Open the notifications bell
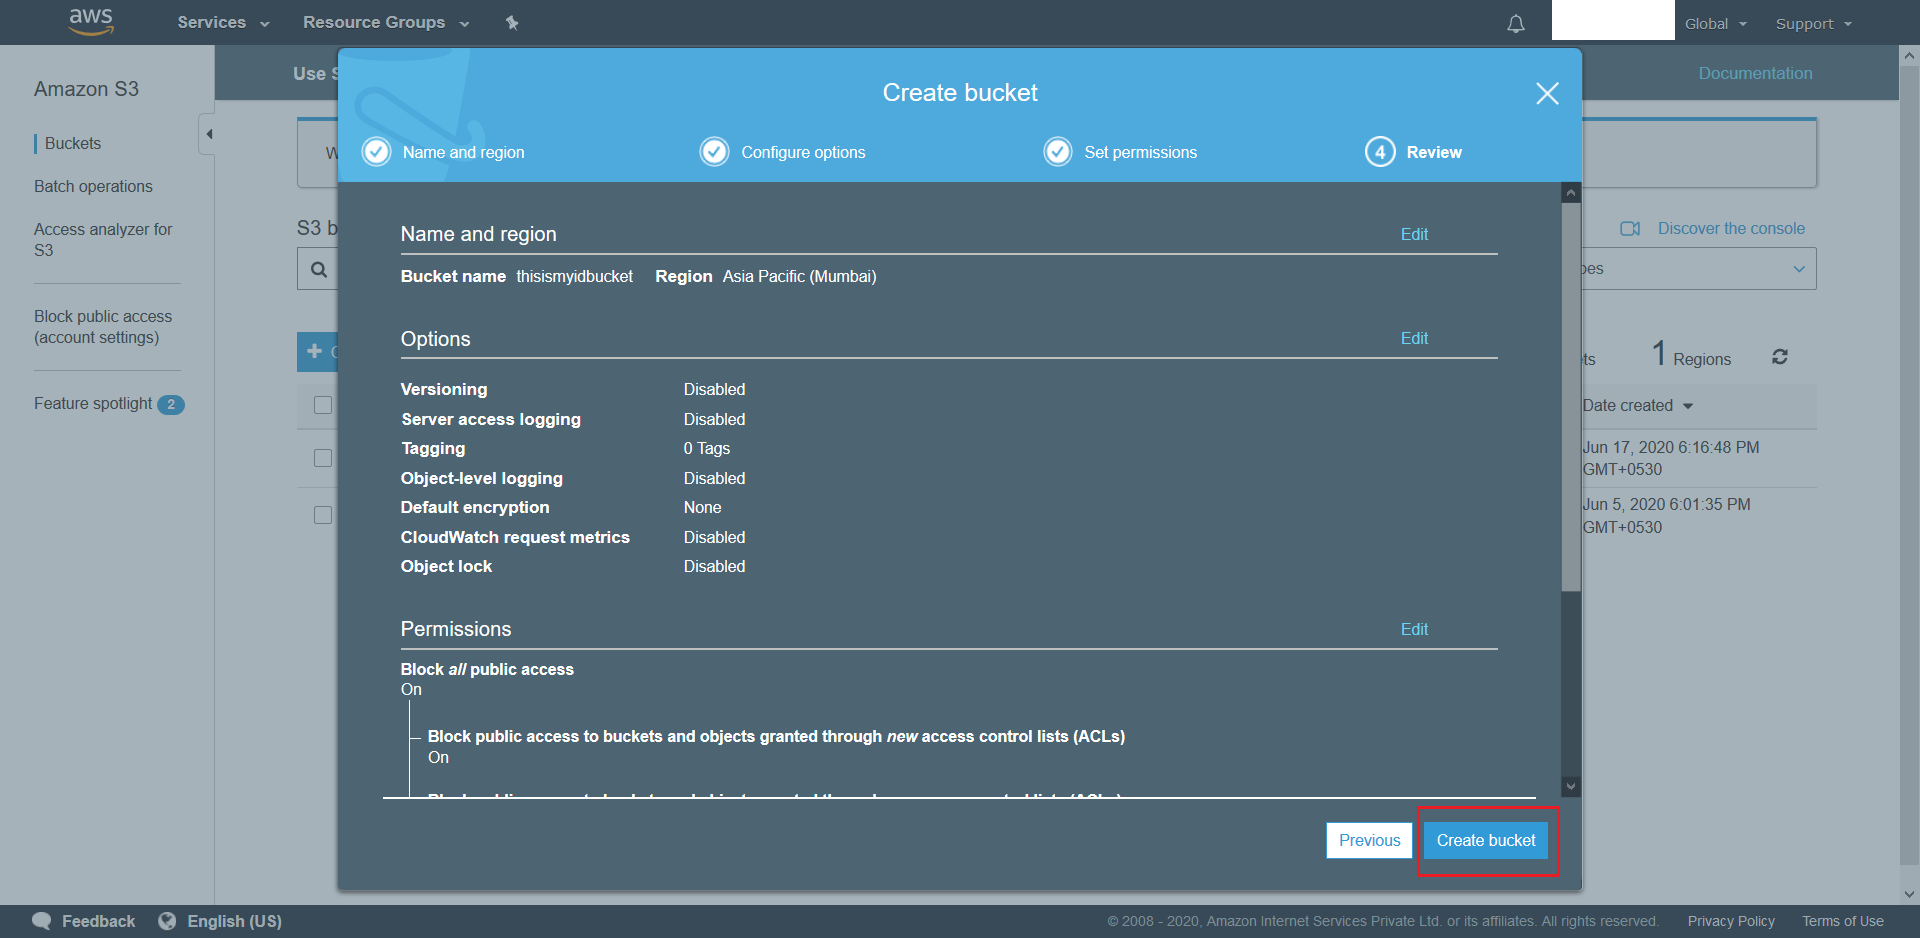The height and width of the screenshot is (938, 1920). pyautogui.click(x=1516, y=23)
